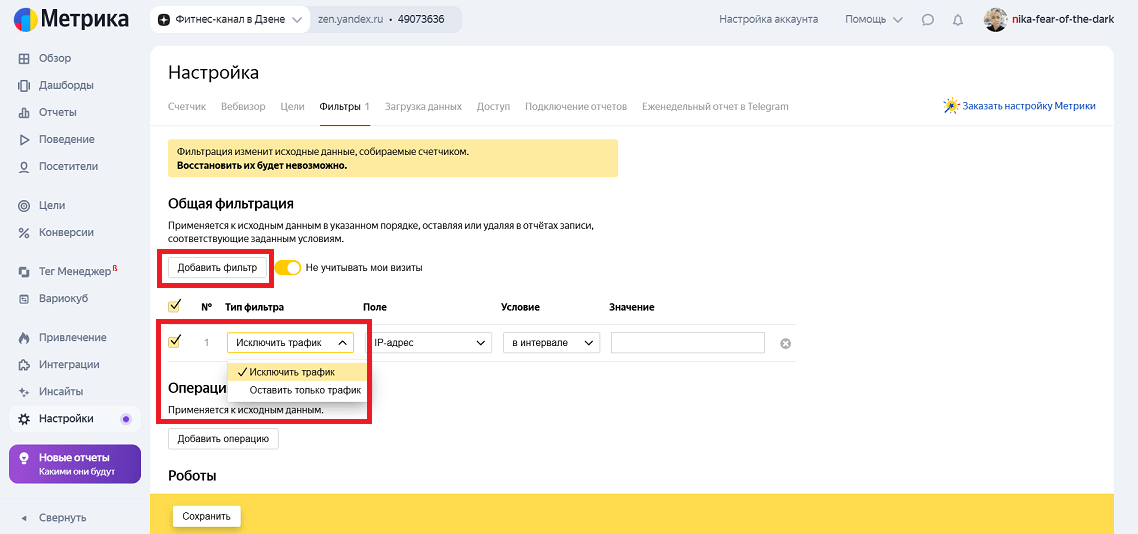This screenshot has height=534, width=1138.
Task: Click the Добавить фильтр button
Action: click(217, 267)
